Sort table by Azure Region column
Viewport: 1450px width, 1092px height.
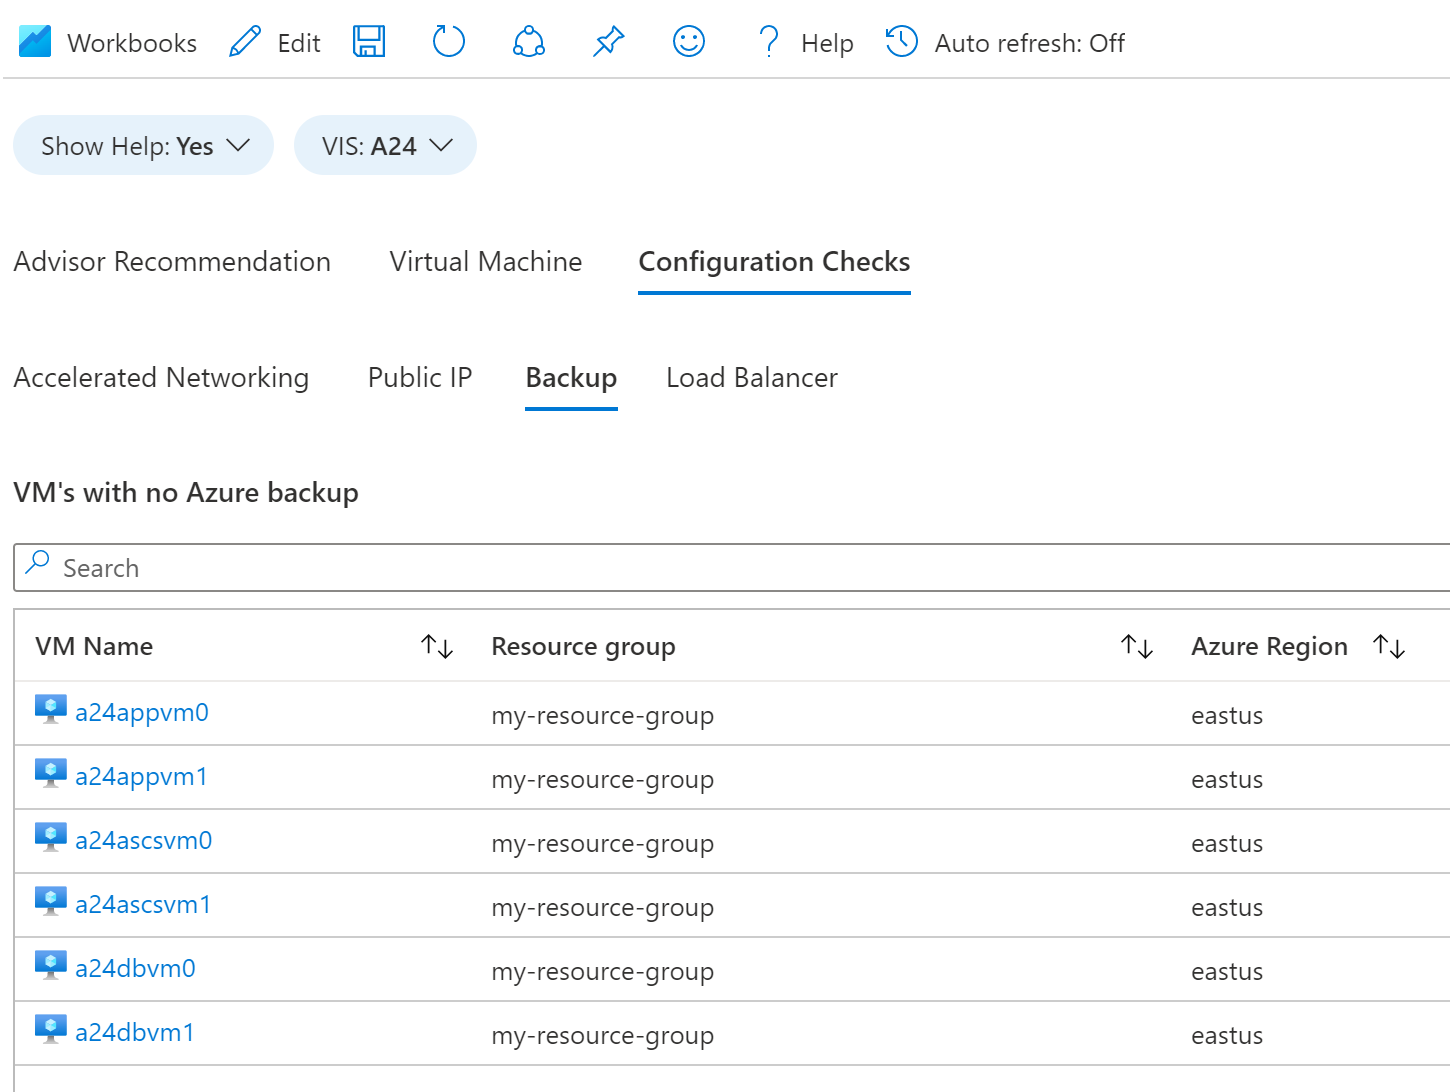(x=1389, y=646)
